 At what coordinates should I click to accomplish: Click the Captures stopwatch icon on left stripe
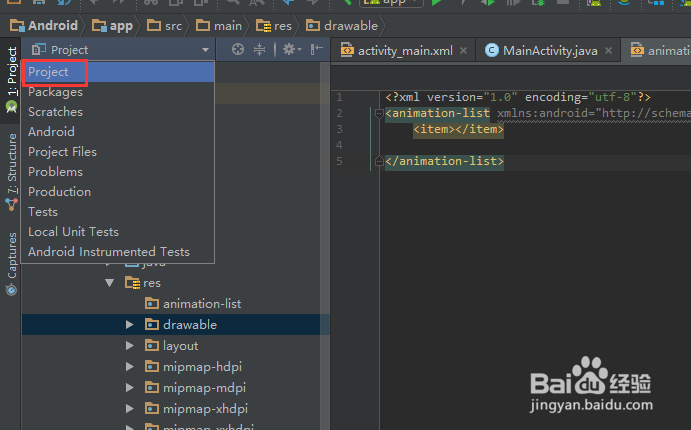(11, 289)
